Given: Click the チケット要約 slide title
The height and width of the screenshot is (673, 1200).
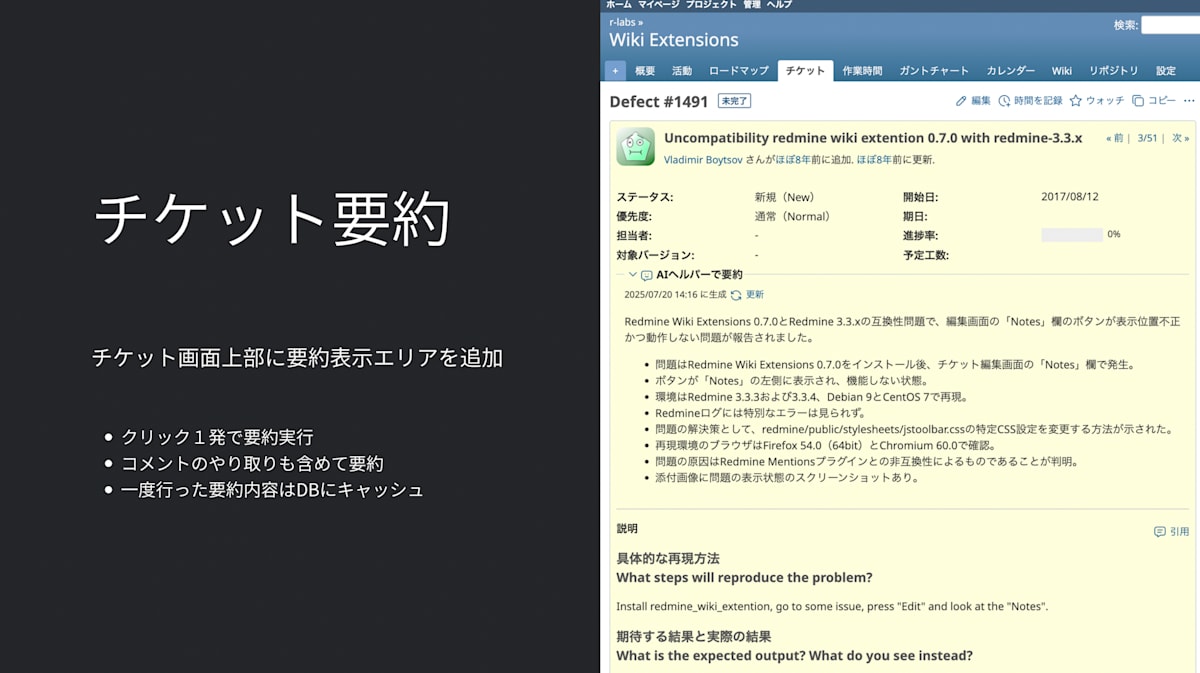Looking at the screenshot, I should [x=272, y=220].
